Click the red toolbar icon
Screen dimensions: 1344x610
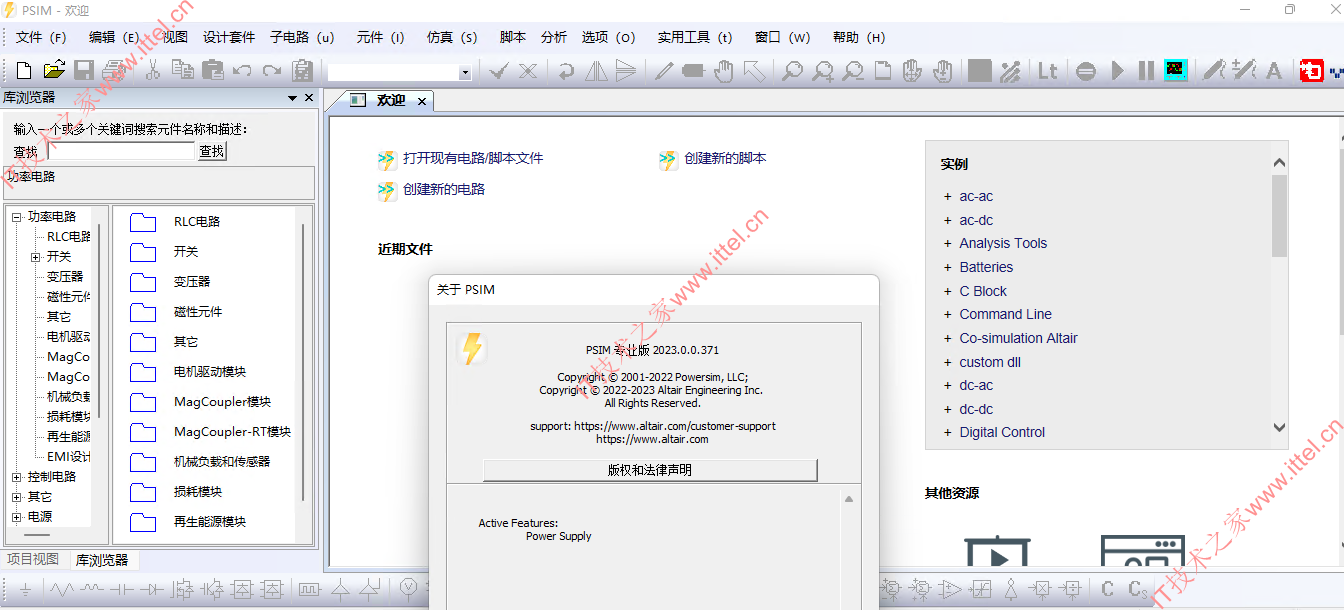coord(1311,71)
